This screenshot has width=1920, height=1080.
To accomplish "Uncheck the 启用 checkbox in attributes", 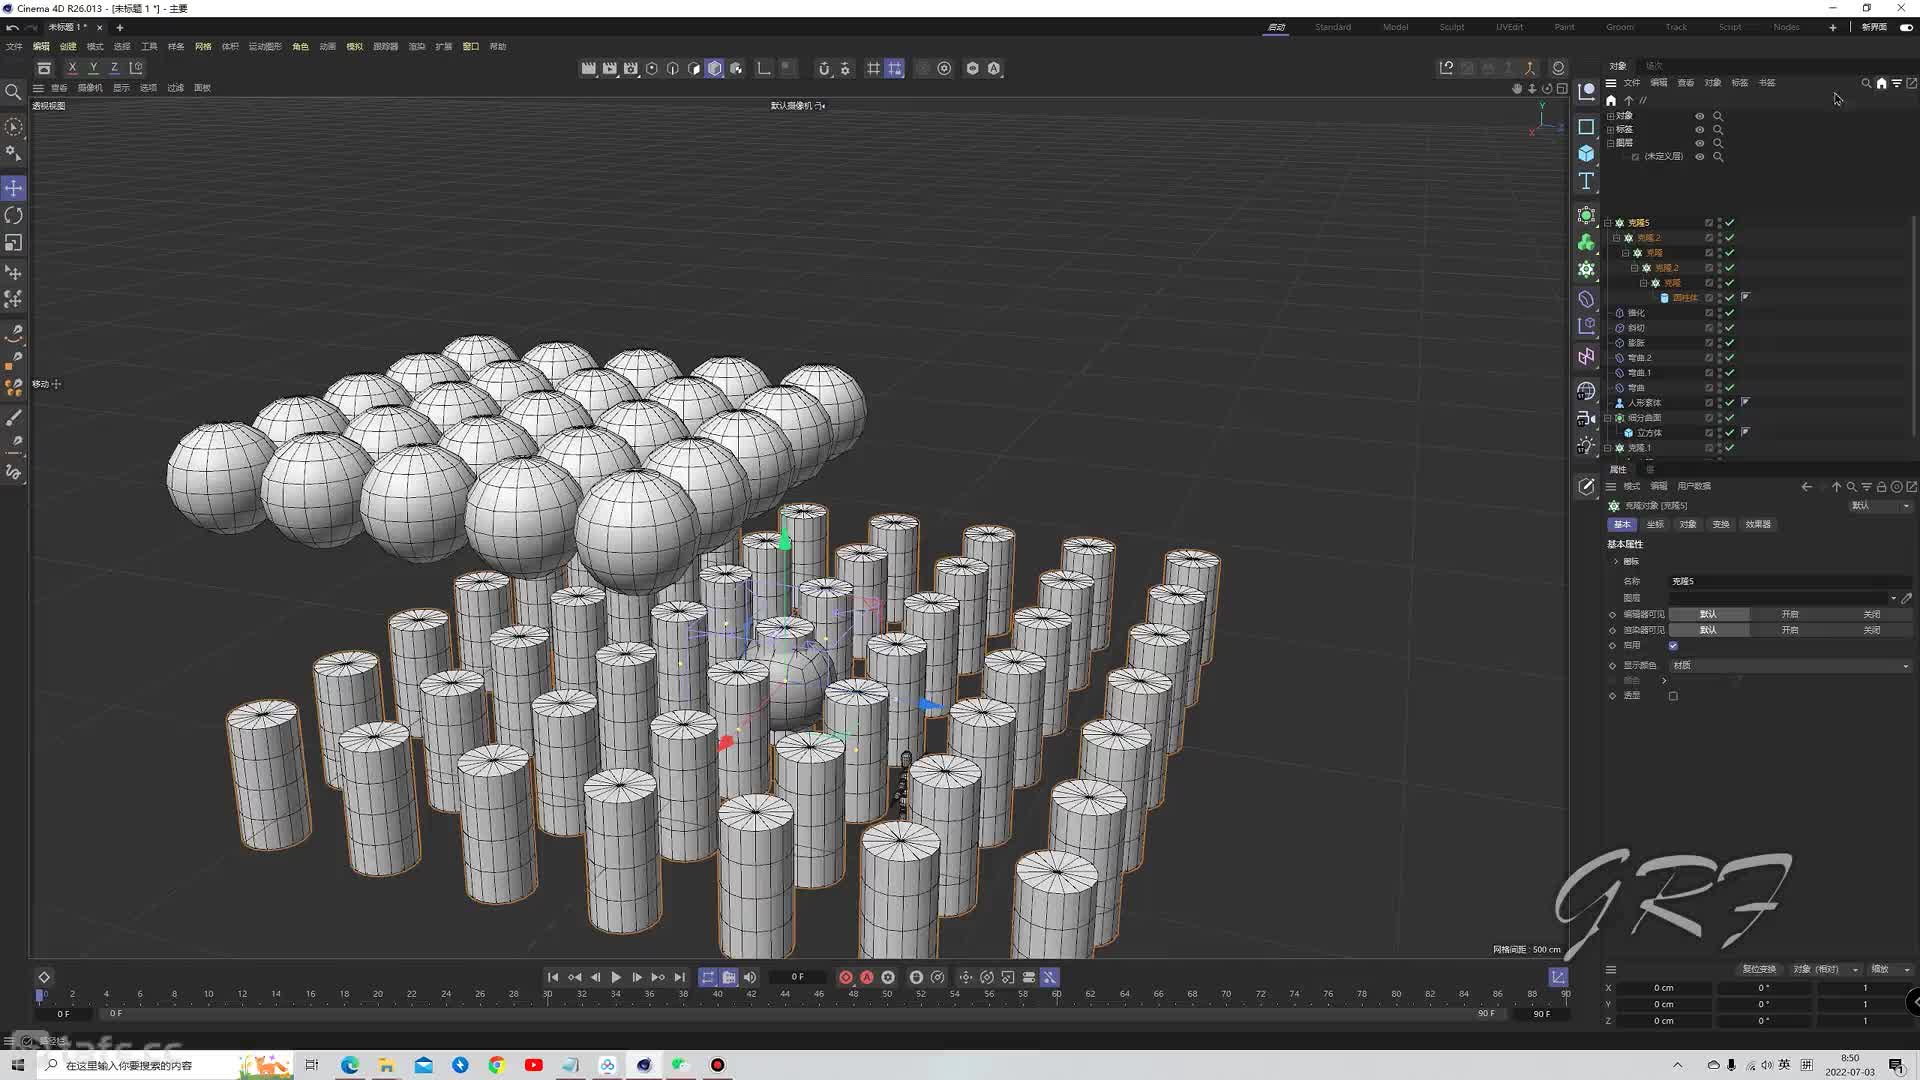I will [x=1673, y=646].
